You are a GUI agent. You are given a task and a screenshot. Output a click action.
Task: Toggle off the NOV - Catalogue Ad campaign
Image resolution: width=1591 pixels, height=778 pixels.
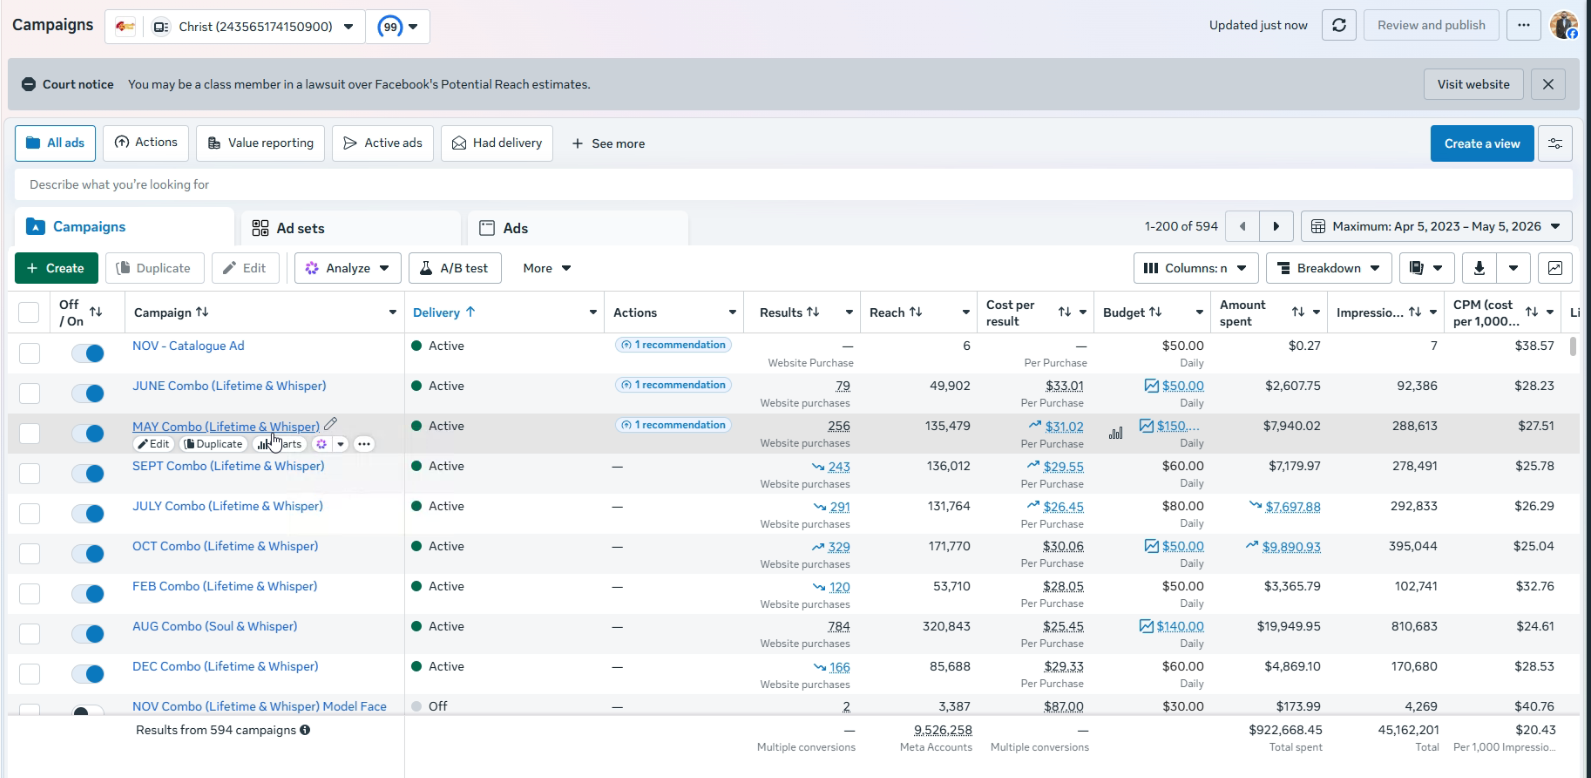(88, 353)
